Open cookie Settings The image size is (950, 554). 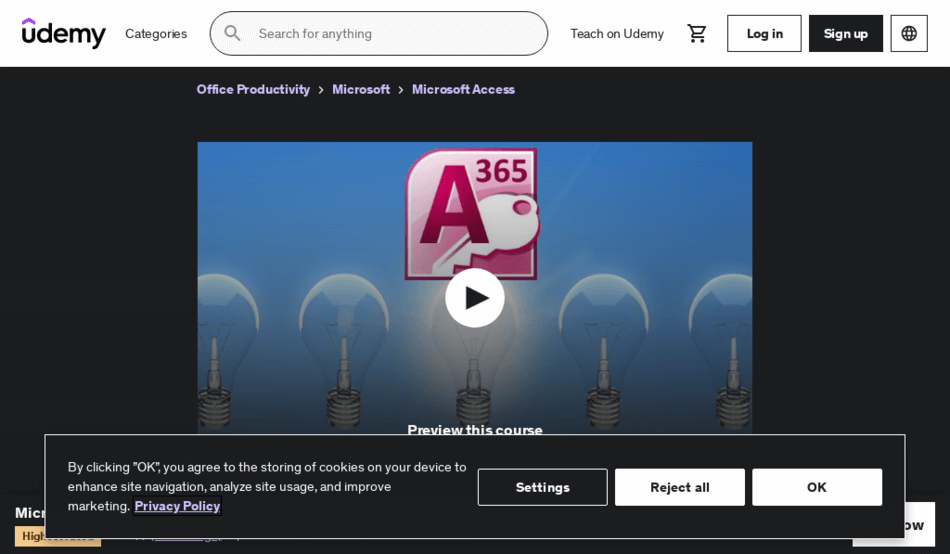pyautogui.click(x=542, y=487)
